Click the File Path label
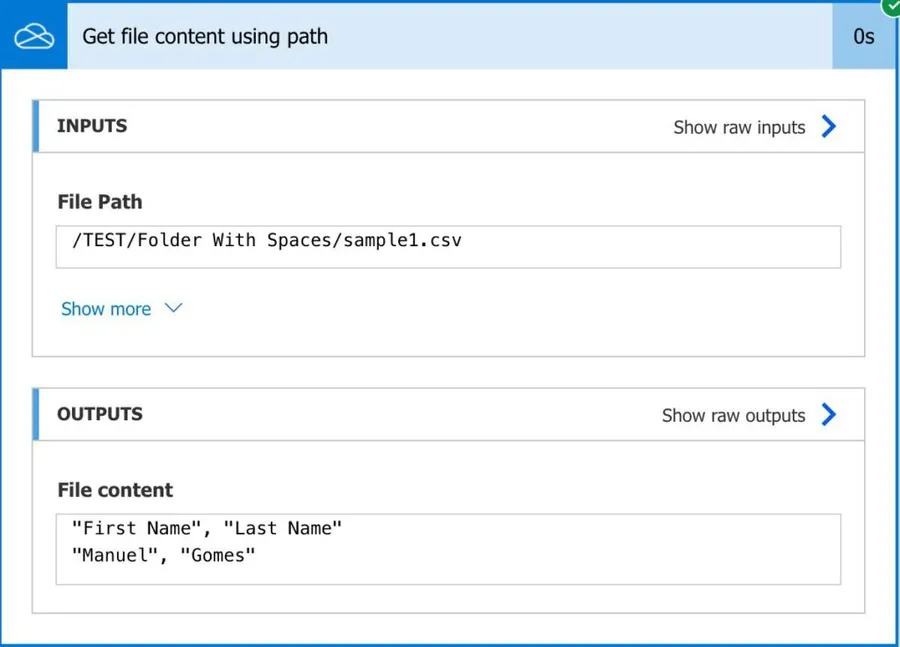Image resolution: width=900 pixels, height=647 pixels. 100,202
